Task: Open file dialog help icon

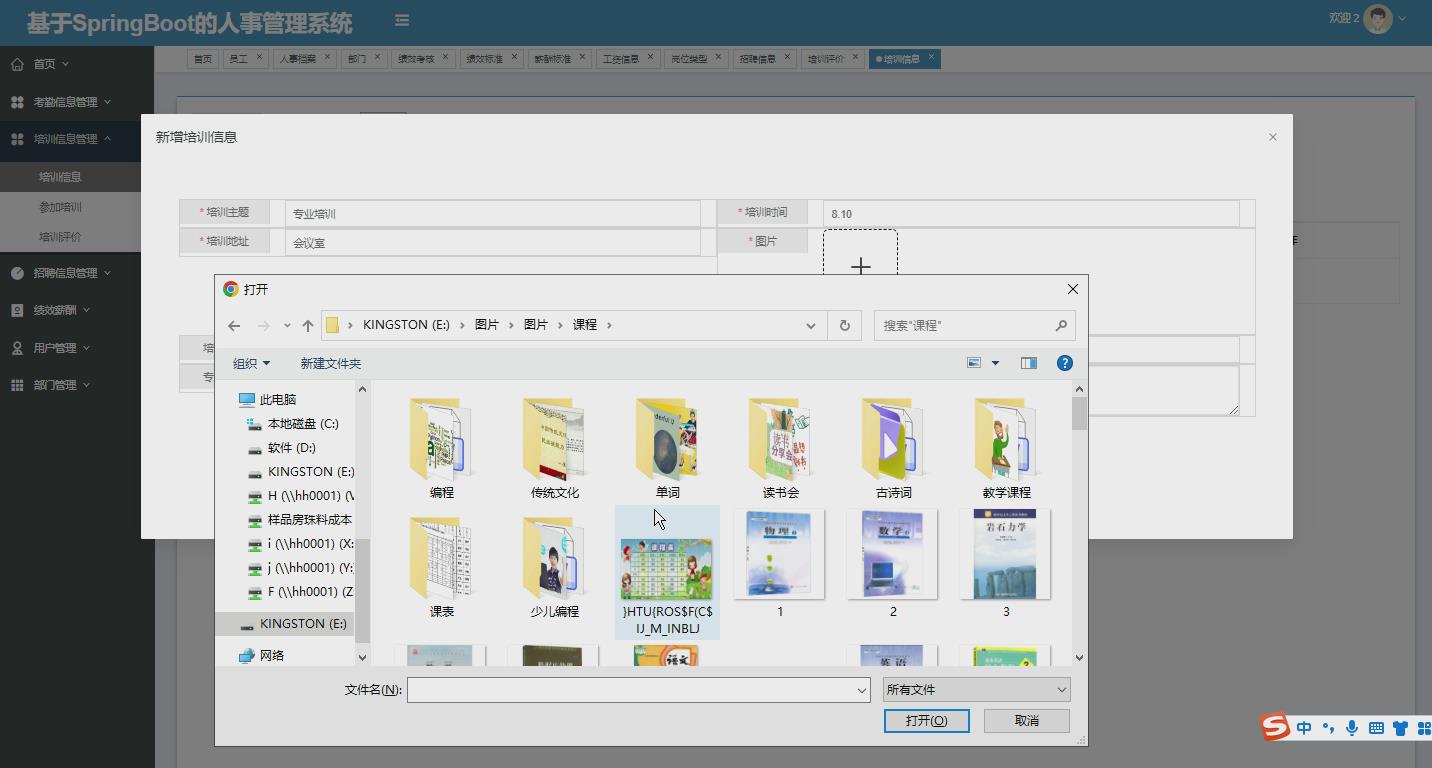Action: (1064, 363)
